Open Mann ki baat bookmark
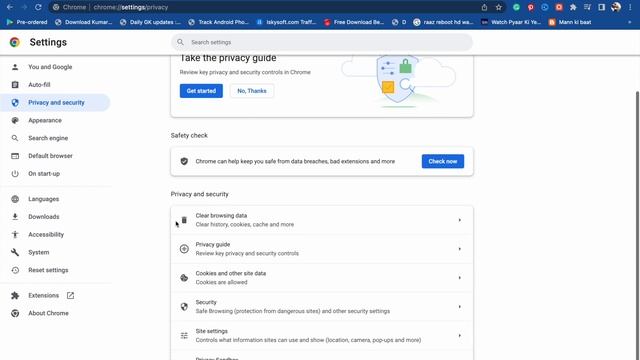The height and width of the screenshot is (360, 640). [x=570, y=22]
